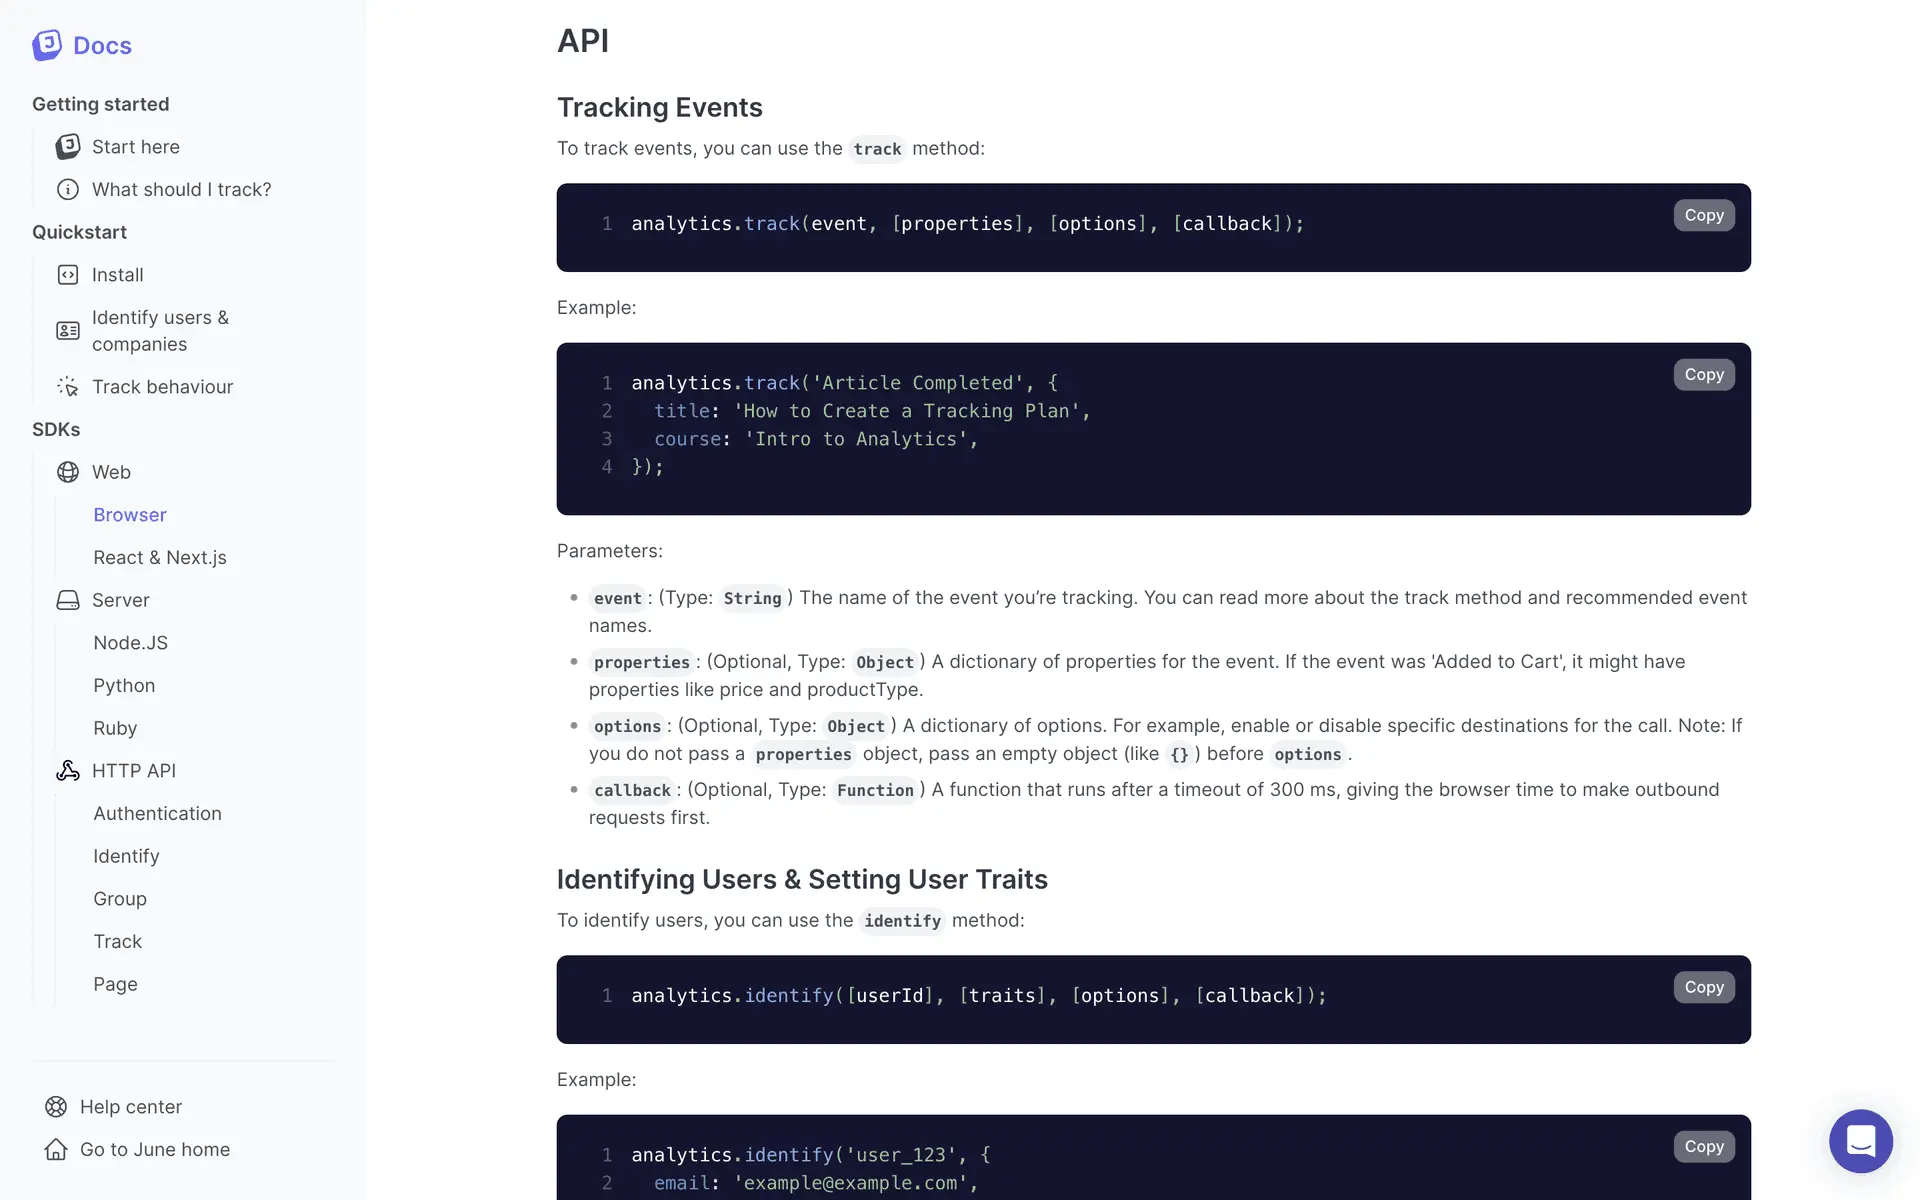Copy the analytics.identify syntax snippet
Screen dimensions: 1920x1200
(1703, 987)
